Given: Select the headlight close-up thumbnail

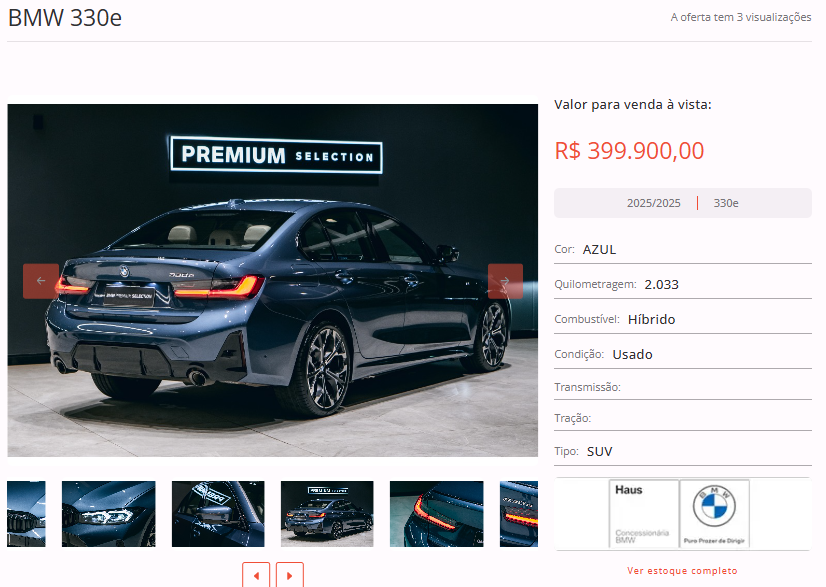Looking at the screenshot, I should [x=109, y=514].
